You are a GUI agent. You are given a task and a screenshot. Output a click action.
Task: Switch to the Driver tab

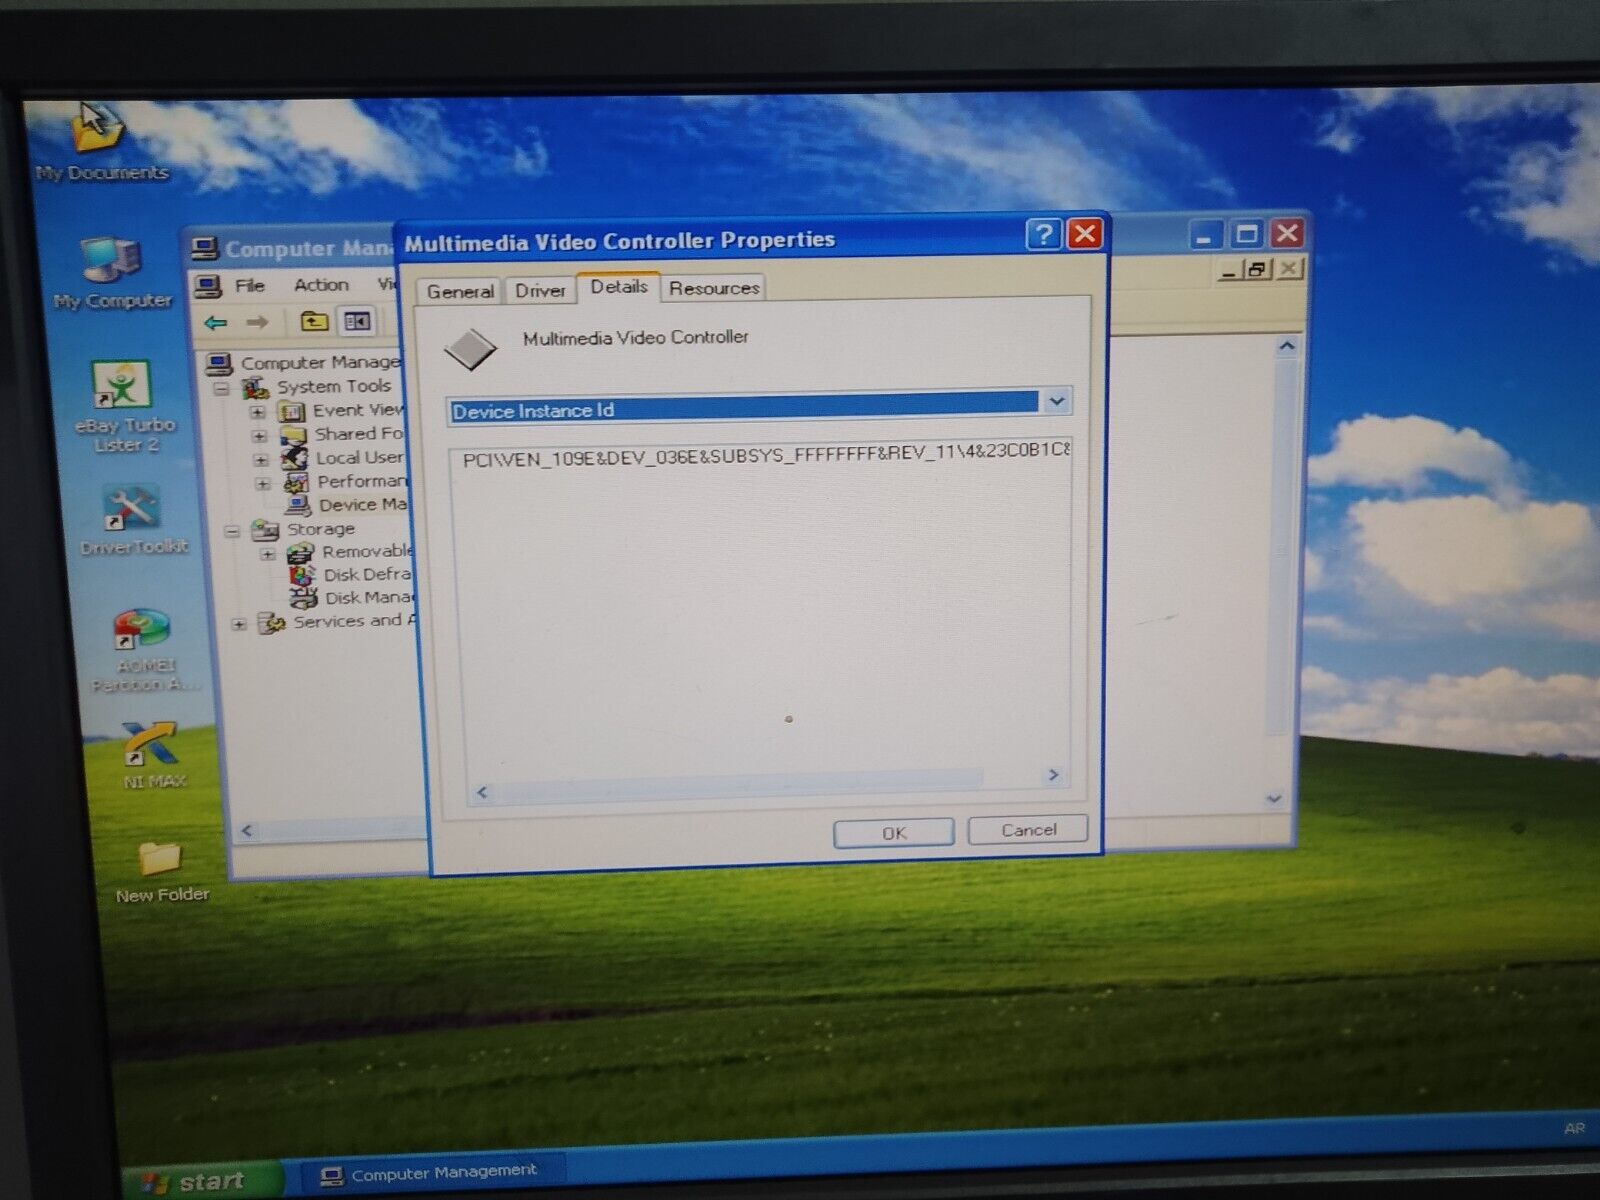pos(540,290)
